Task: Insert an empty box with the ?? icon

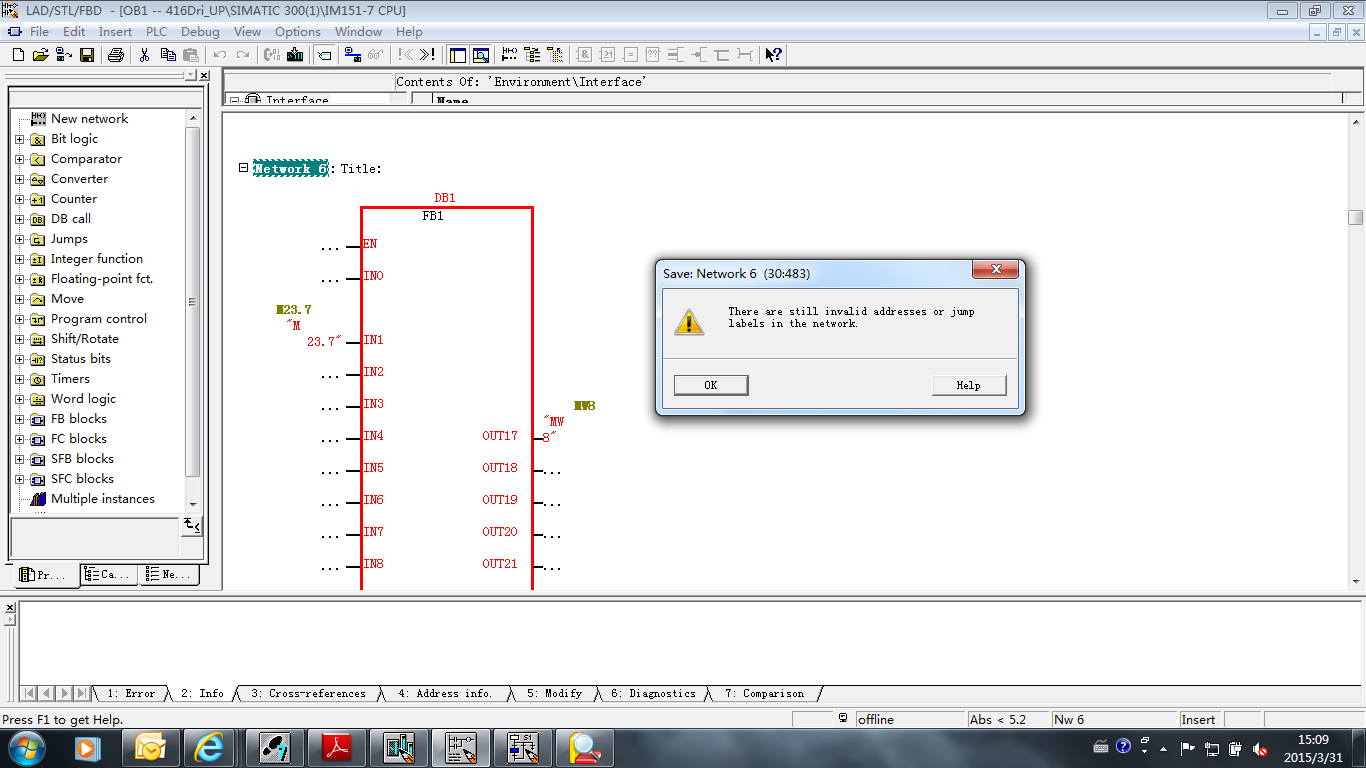Action: [653, 55]
